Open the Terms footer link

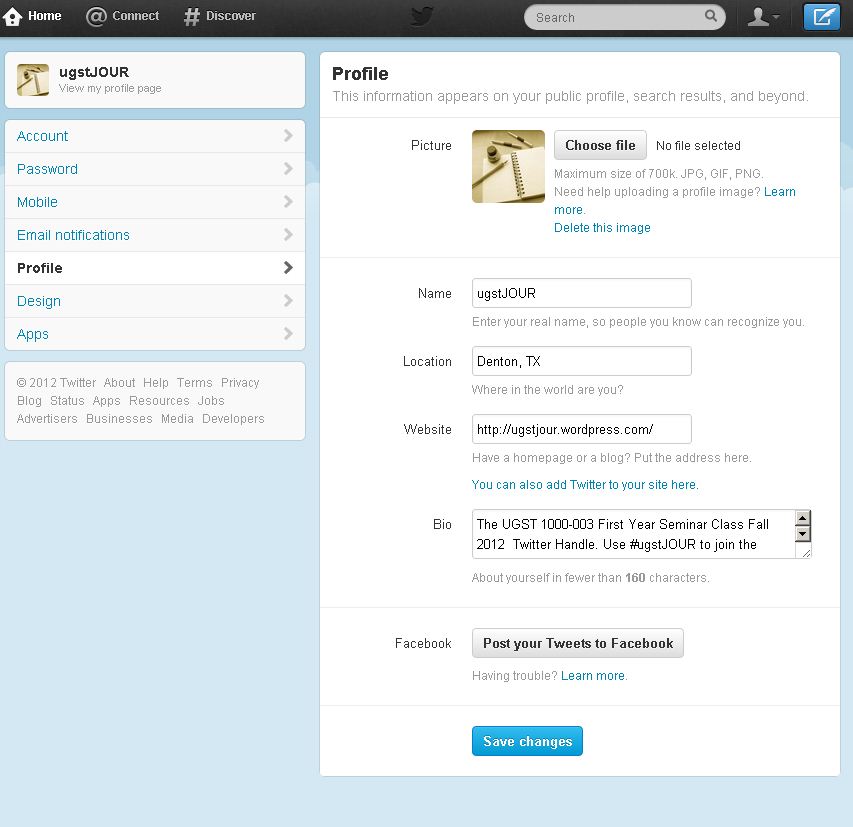[x=194, y=382]
